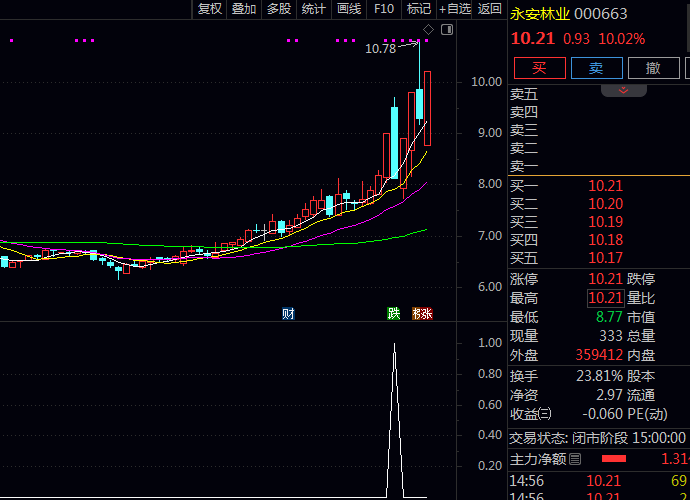Click the diamond icon above the chart

coord(428,29)
